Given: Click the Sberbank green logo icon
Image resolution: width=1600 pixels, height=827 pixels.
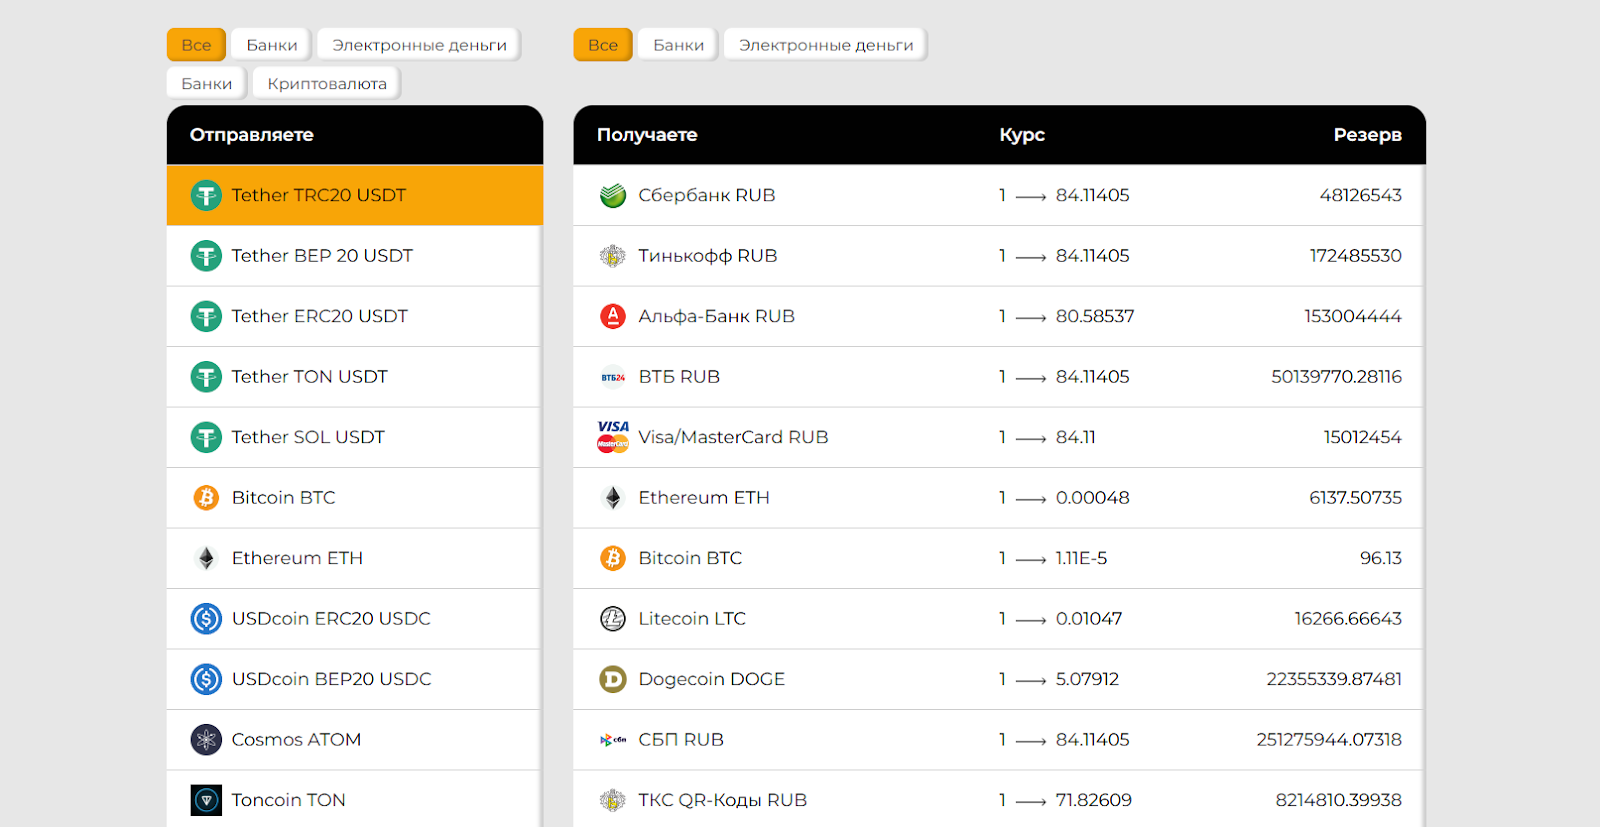Looking at the screenshot, I should point(613,195).
